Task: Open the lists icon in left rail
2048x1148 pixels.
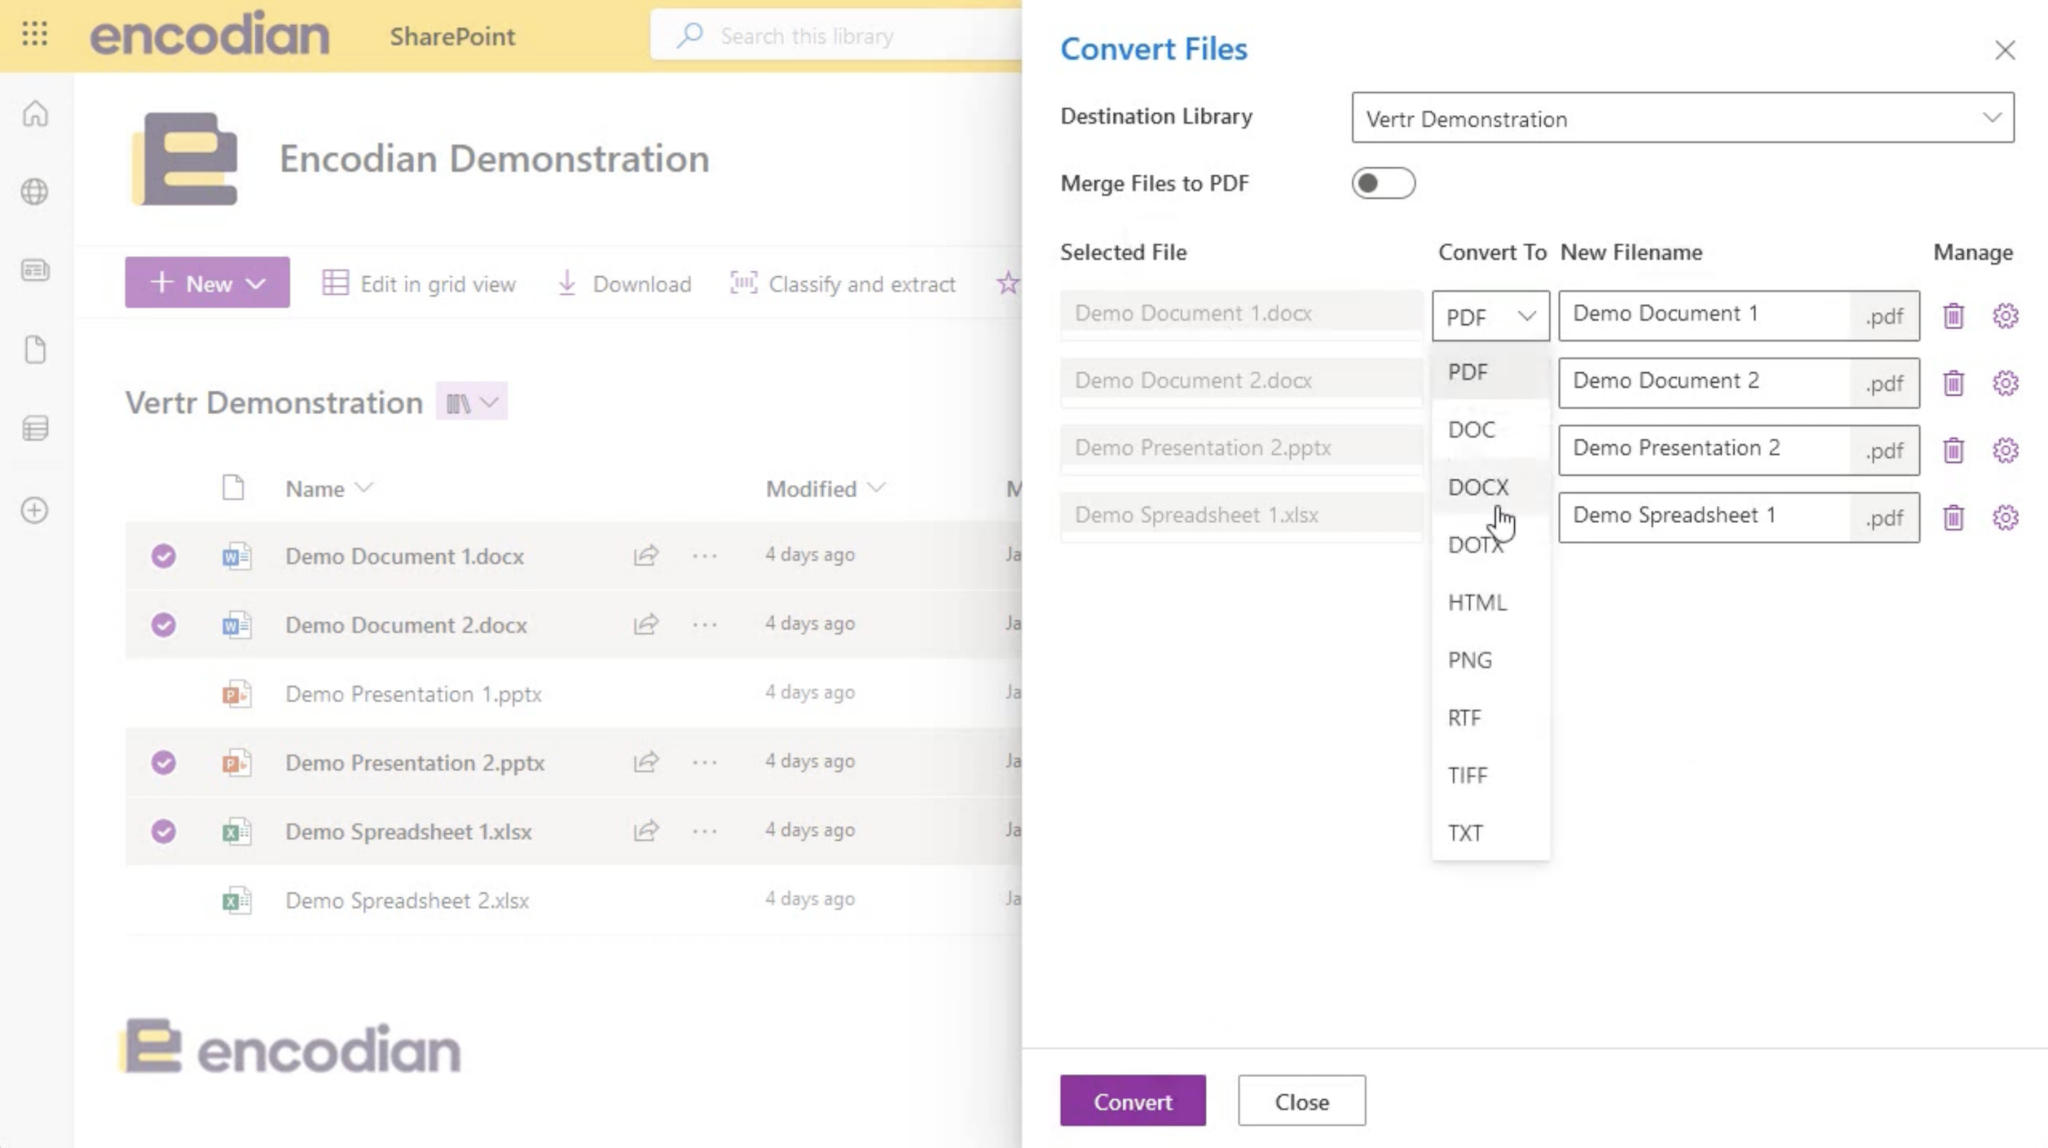Action: [x=35, y=429]
